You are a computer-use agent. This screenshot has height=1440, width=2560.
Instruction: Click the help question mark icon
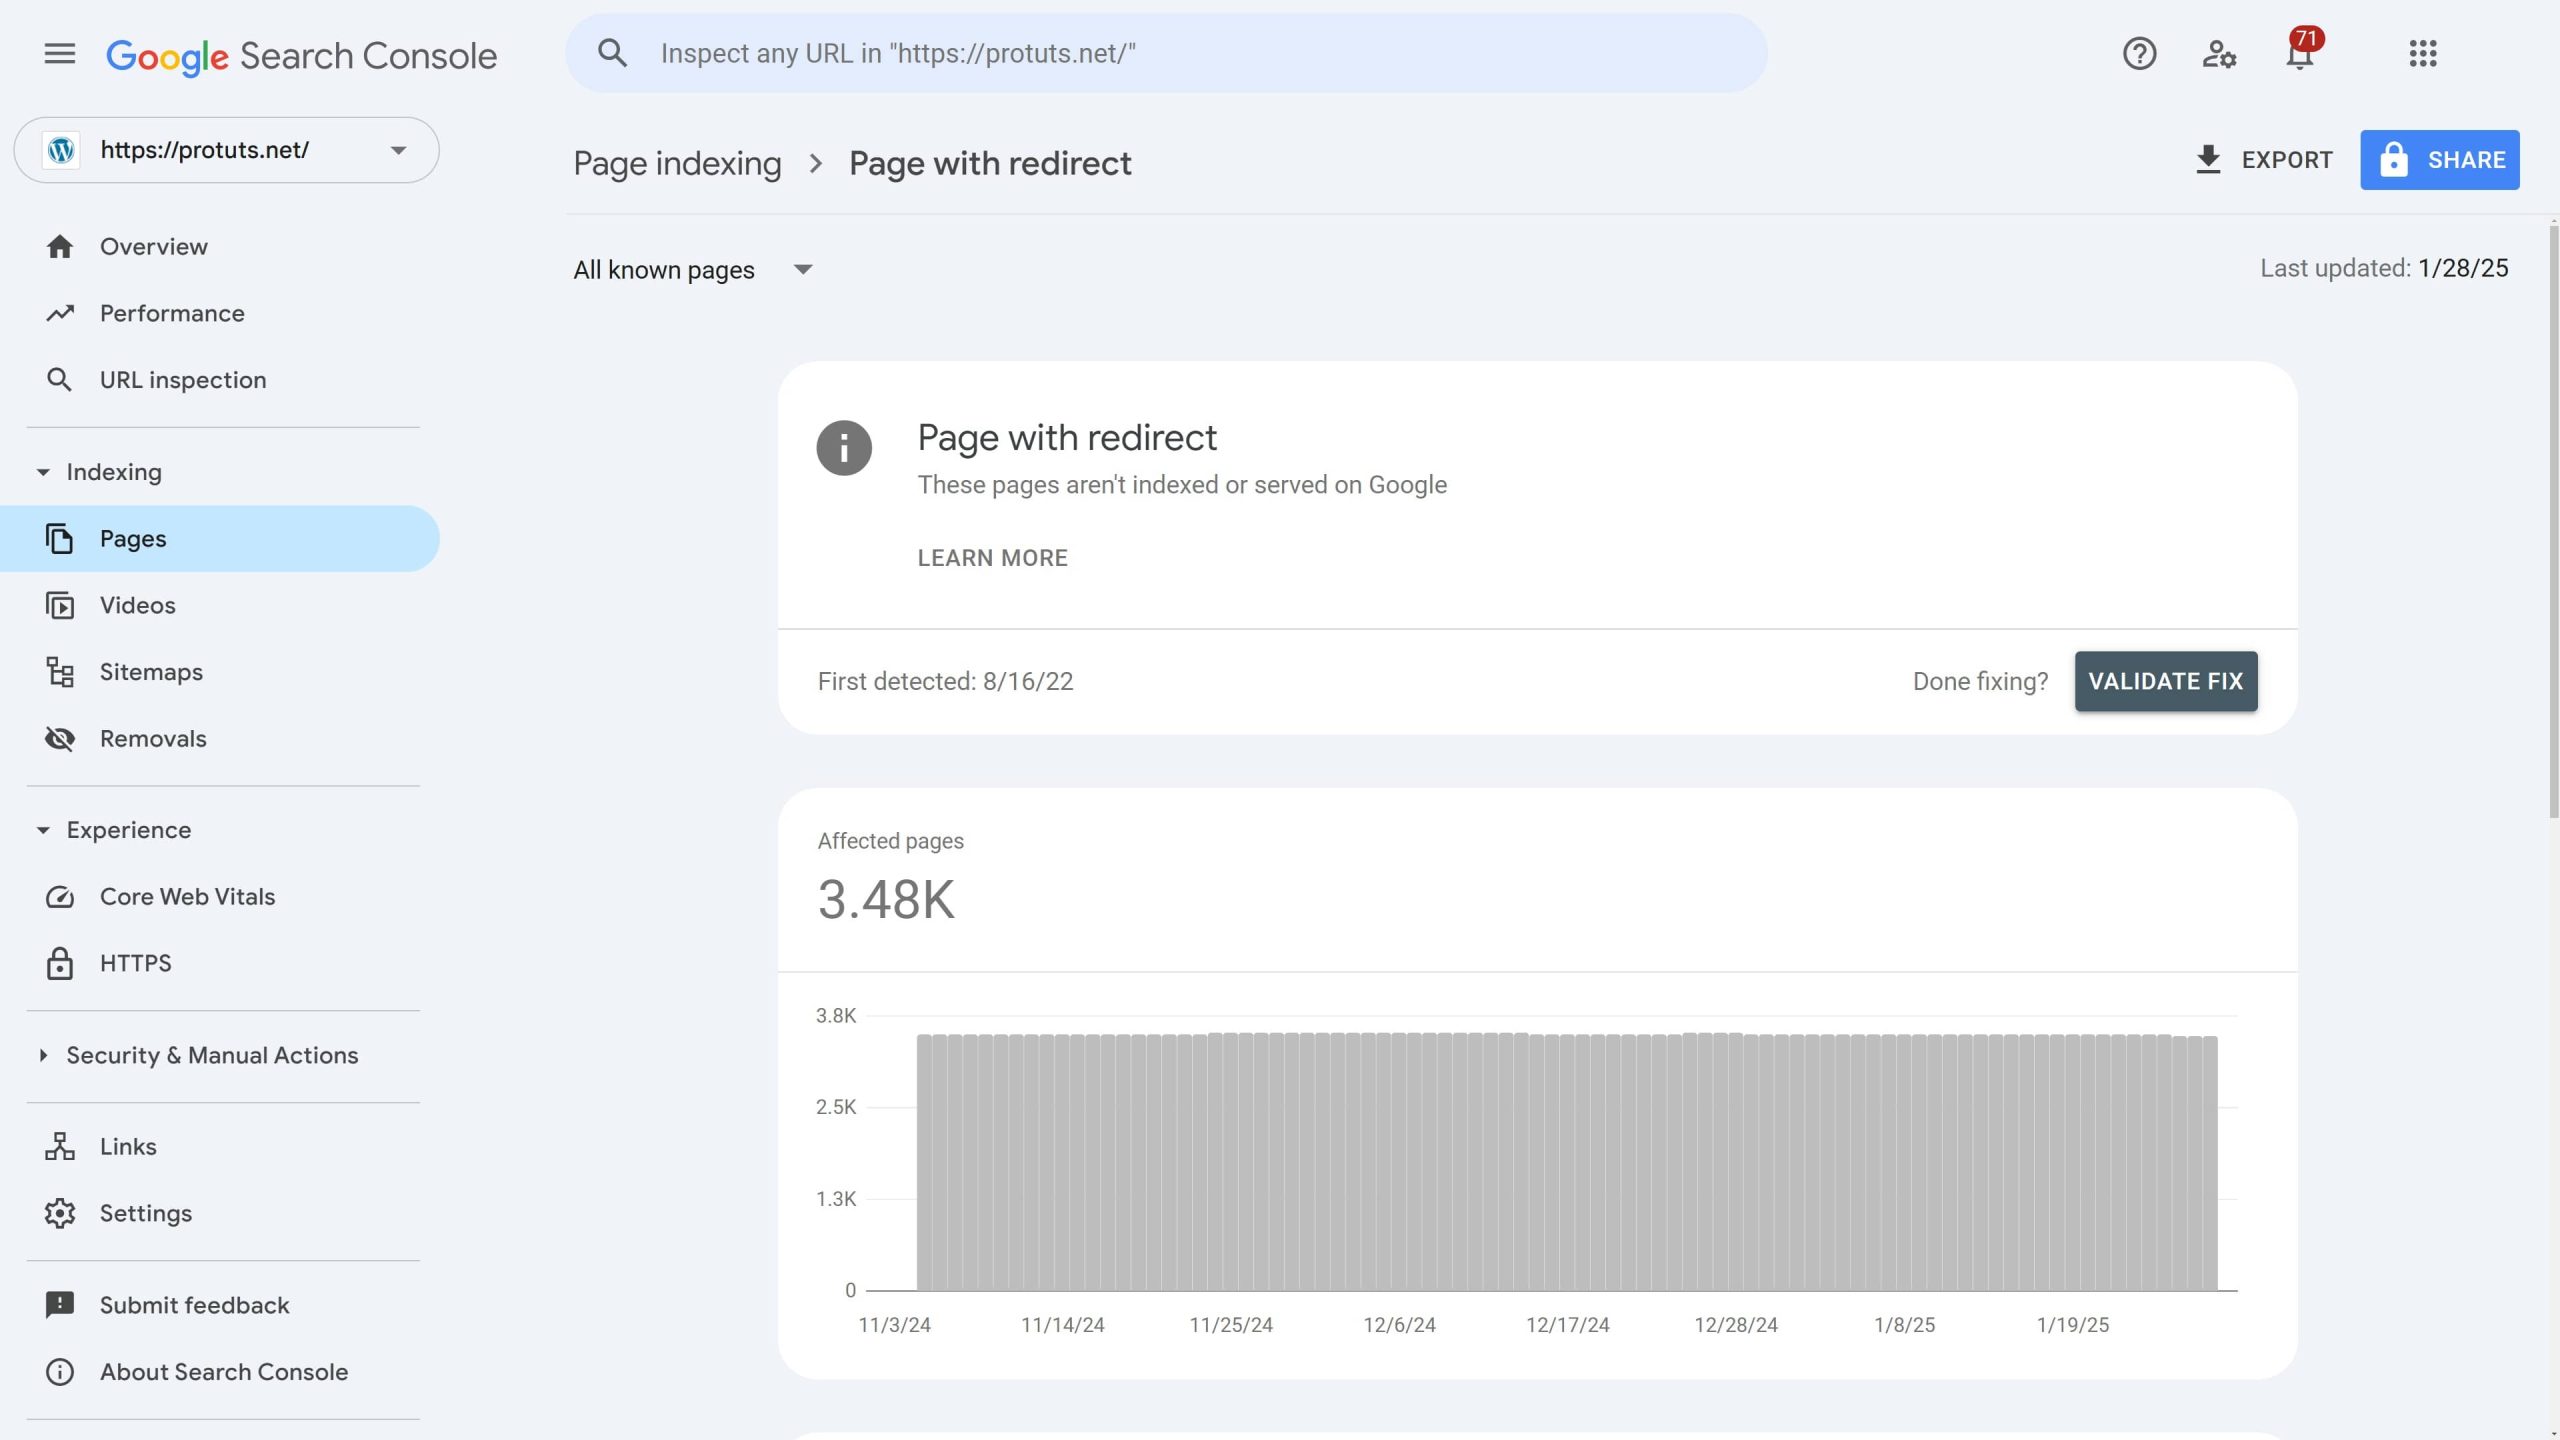pyautogui.click(x=2139, y=54)
